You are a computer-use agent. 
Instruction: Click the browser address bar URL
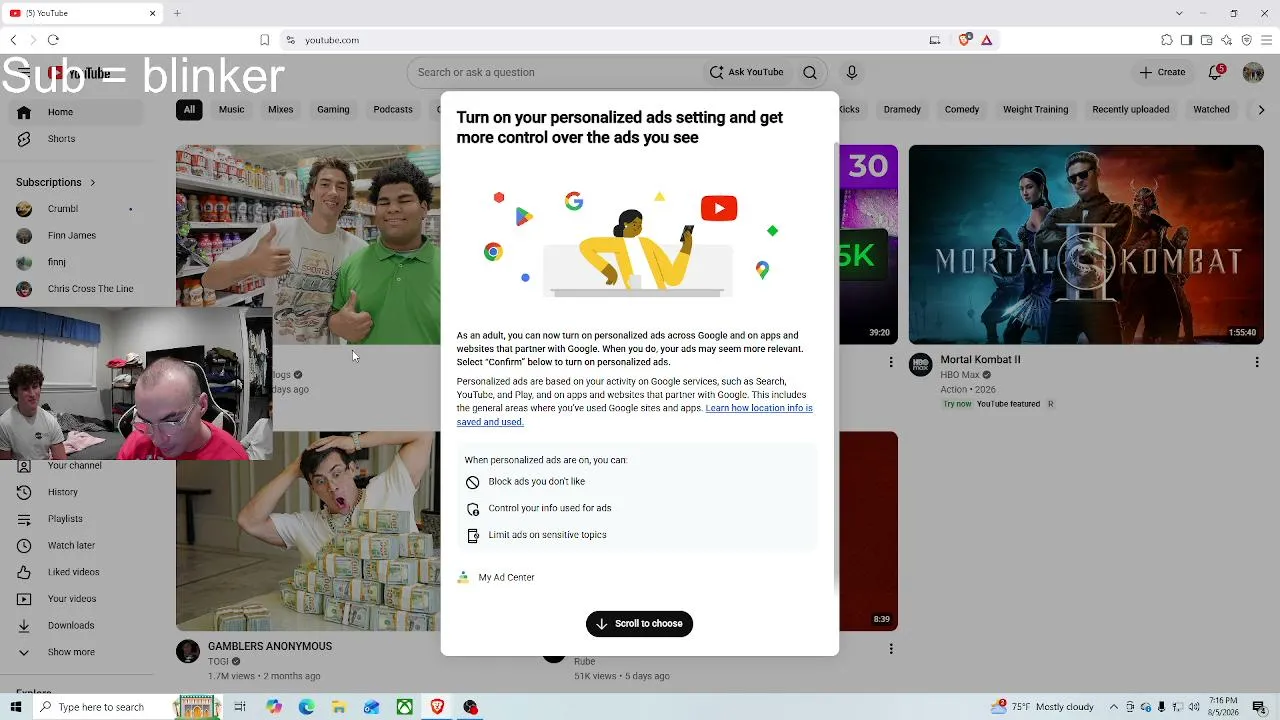332,40
